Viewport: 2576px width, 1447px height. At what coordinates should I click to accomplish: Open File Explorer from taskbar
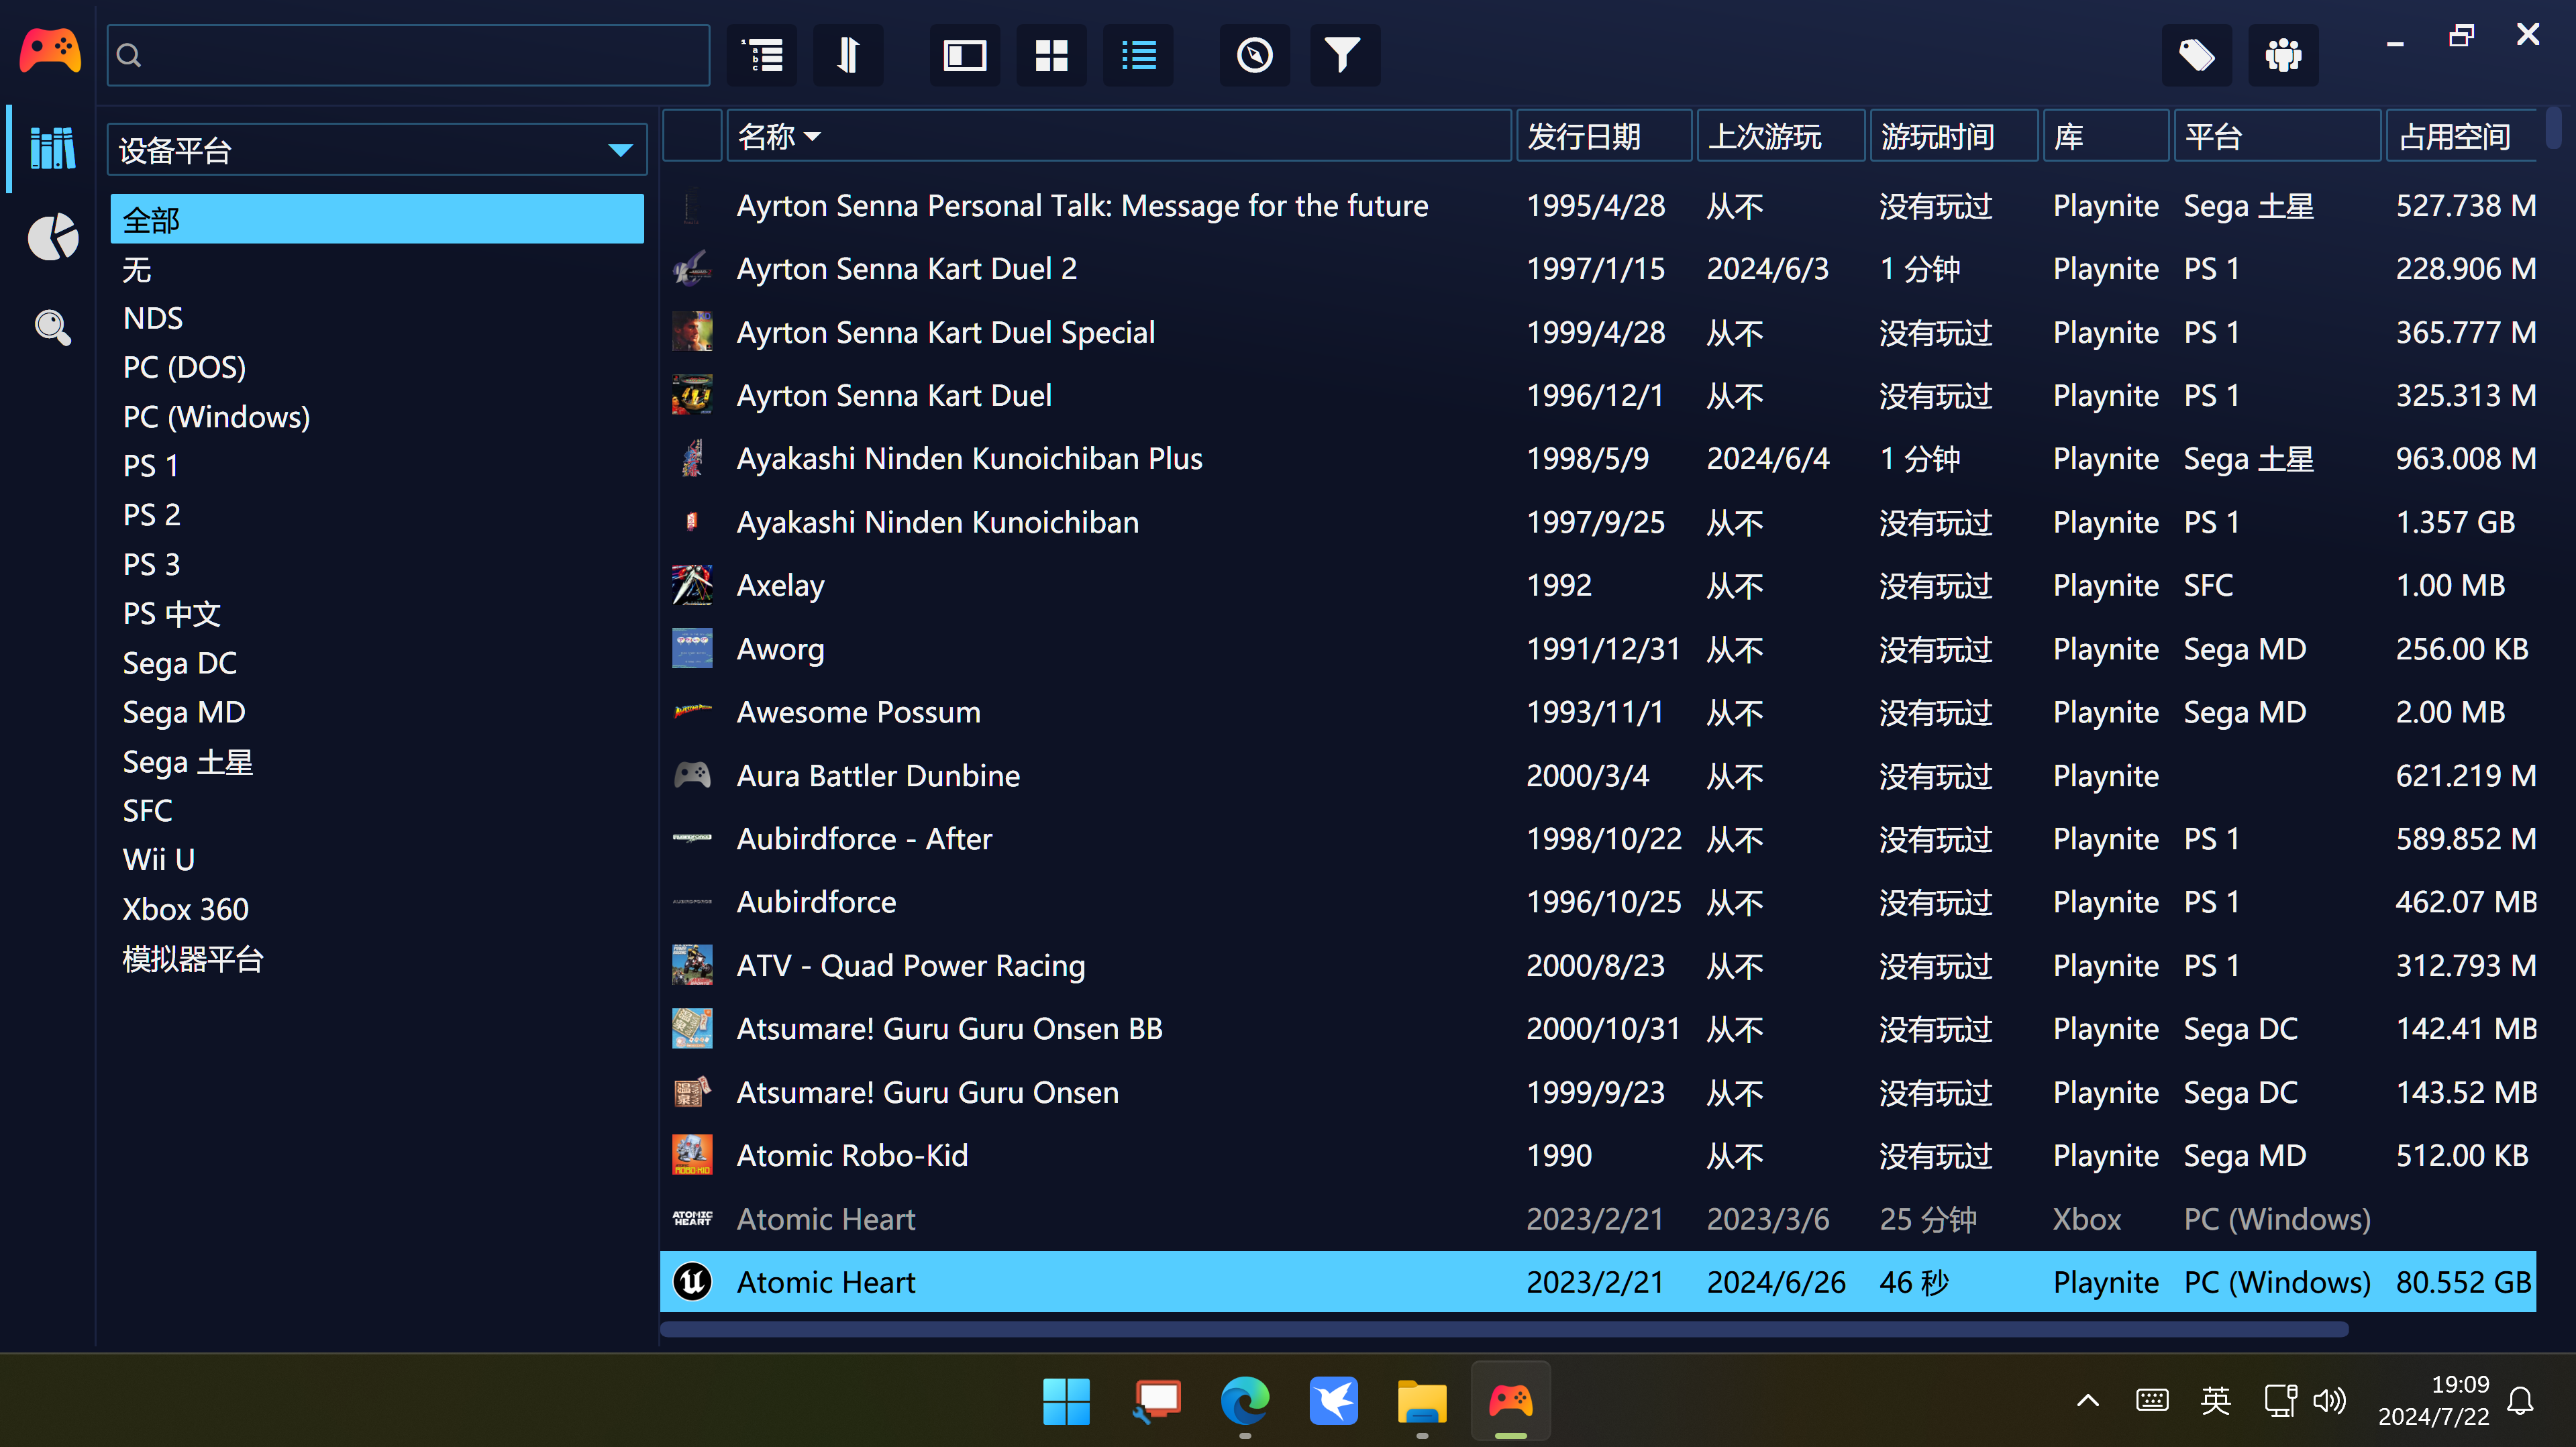(x=1422, y=1401)
